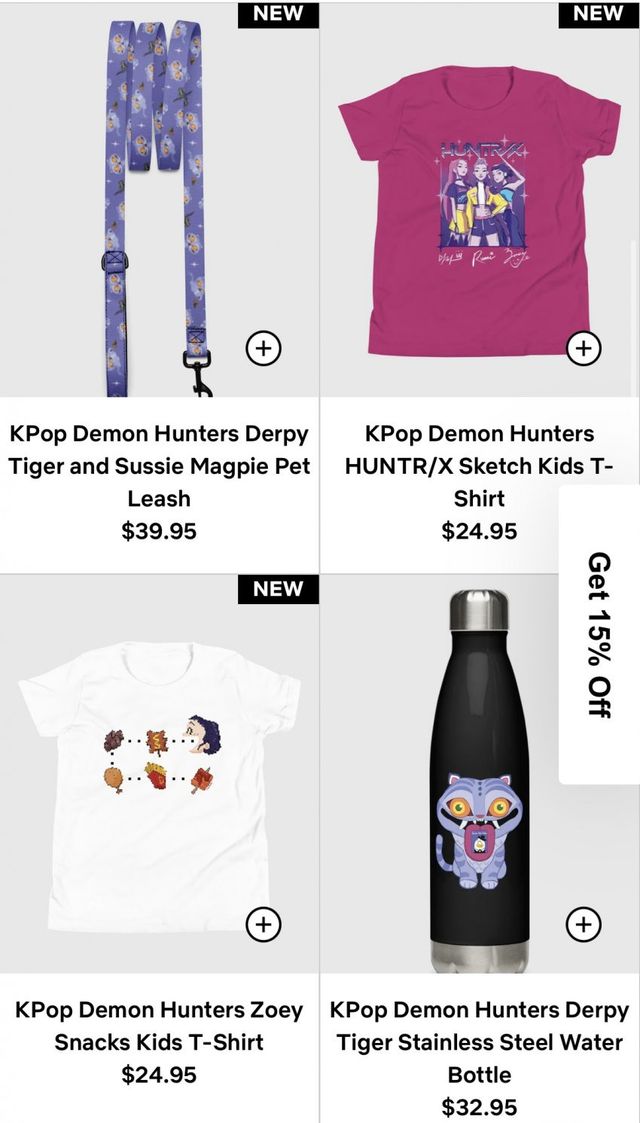Click the plus icon on Zoey Snacks T-Shirt
The height and width of the screenshot is (1123, 640).
[263, 924]
